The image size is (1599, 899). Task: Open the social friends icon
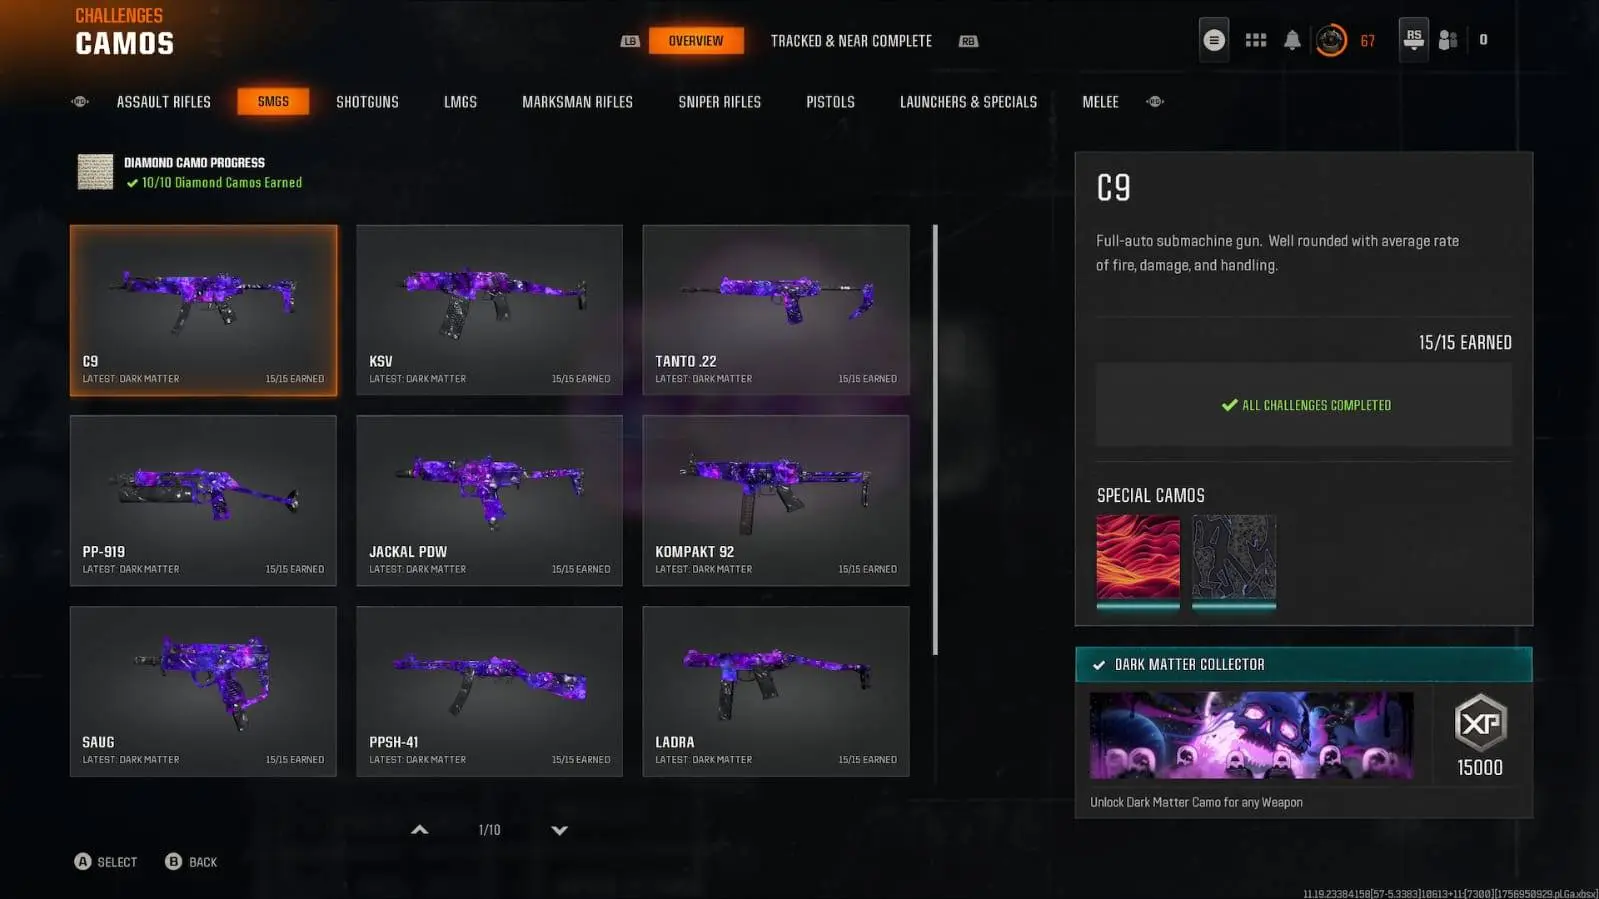1447,40
